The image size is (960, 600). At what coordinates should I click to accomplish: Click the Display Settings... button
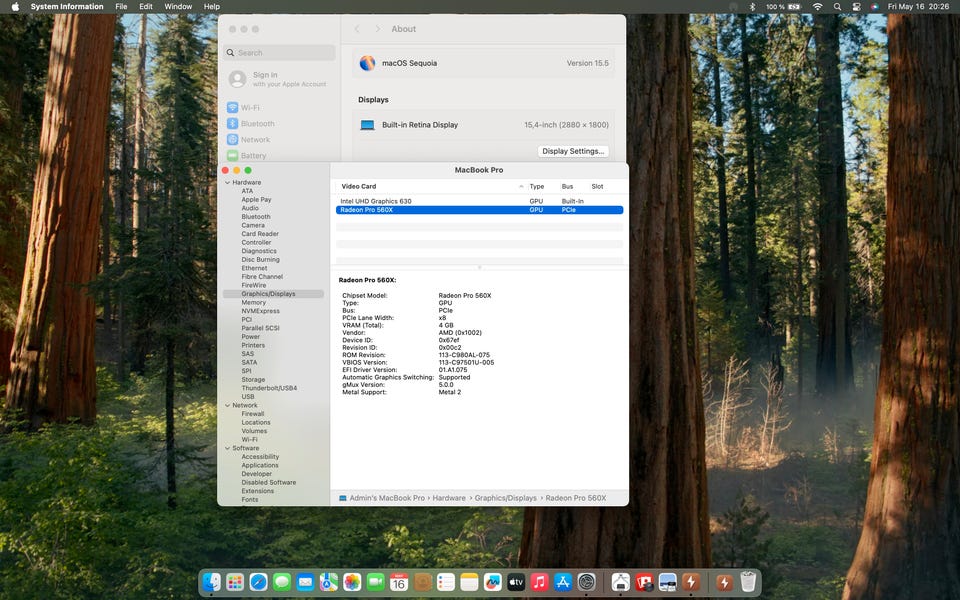pyautogui.click(x=573, y=151)
